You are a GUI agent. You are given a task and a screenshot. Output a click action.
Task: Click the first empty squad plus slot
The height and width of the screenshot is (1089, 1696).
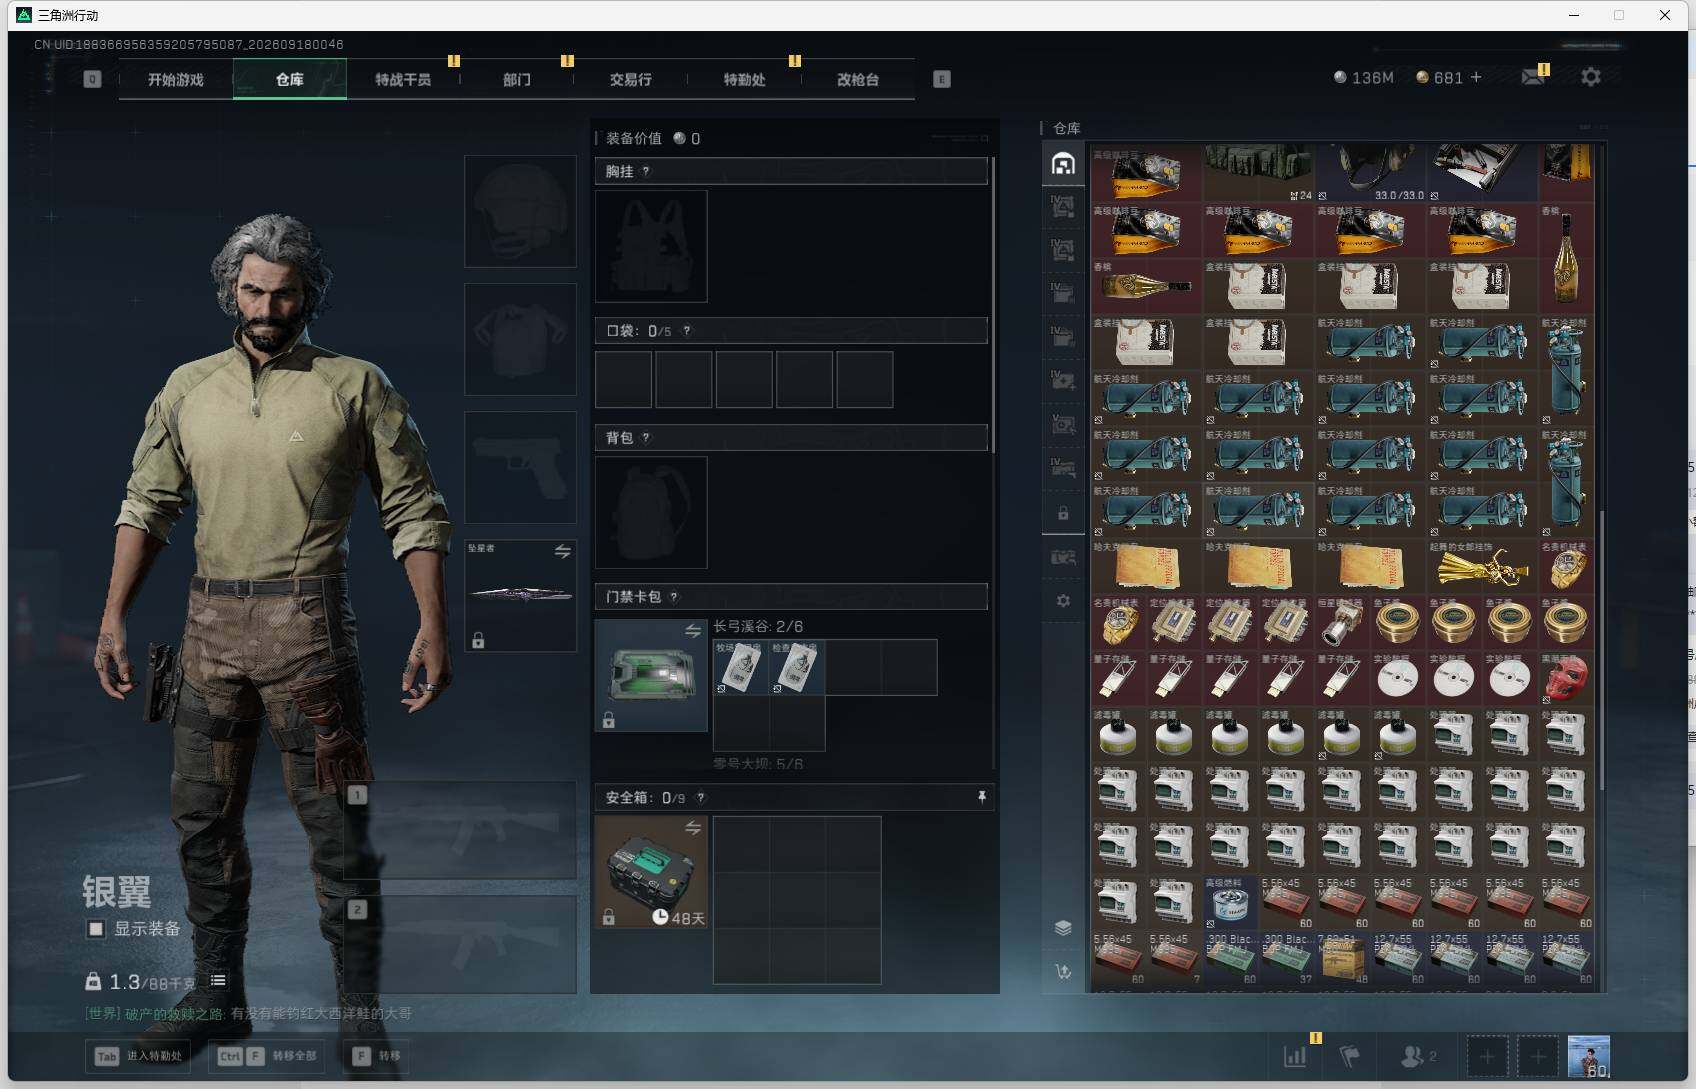tap(1487, 1056)
